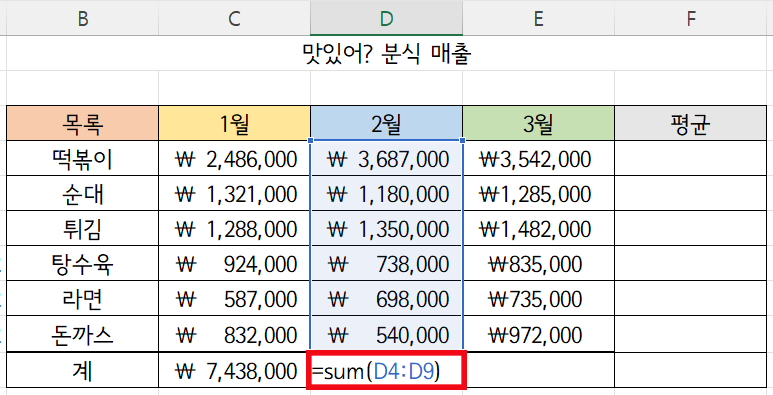Select cell with ₩ 3,687,000

(386, 158)
